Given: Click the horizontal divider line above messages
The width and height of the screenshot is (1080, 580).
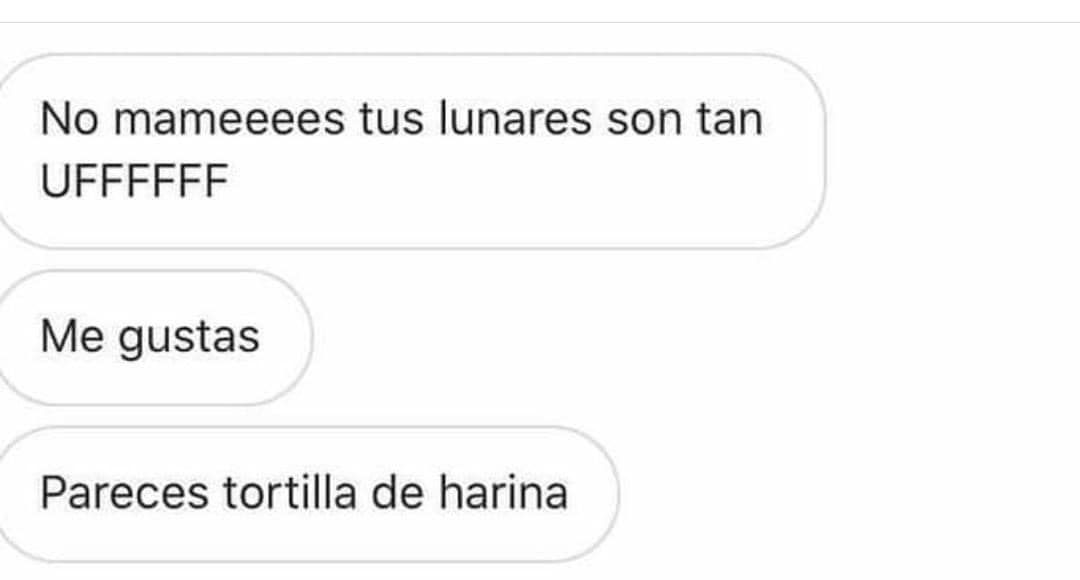Looking at the screenshot, I should tap(540, 22).
